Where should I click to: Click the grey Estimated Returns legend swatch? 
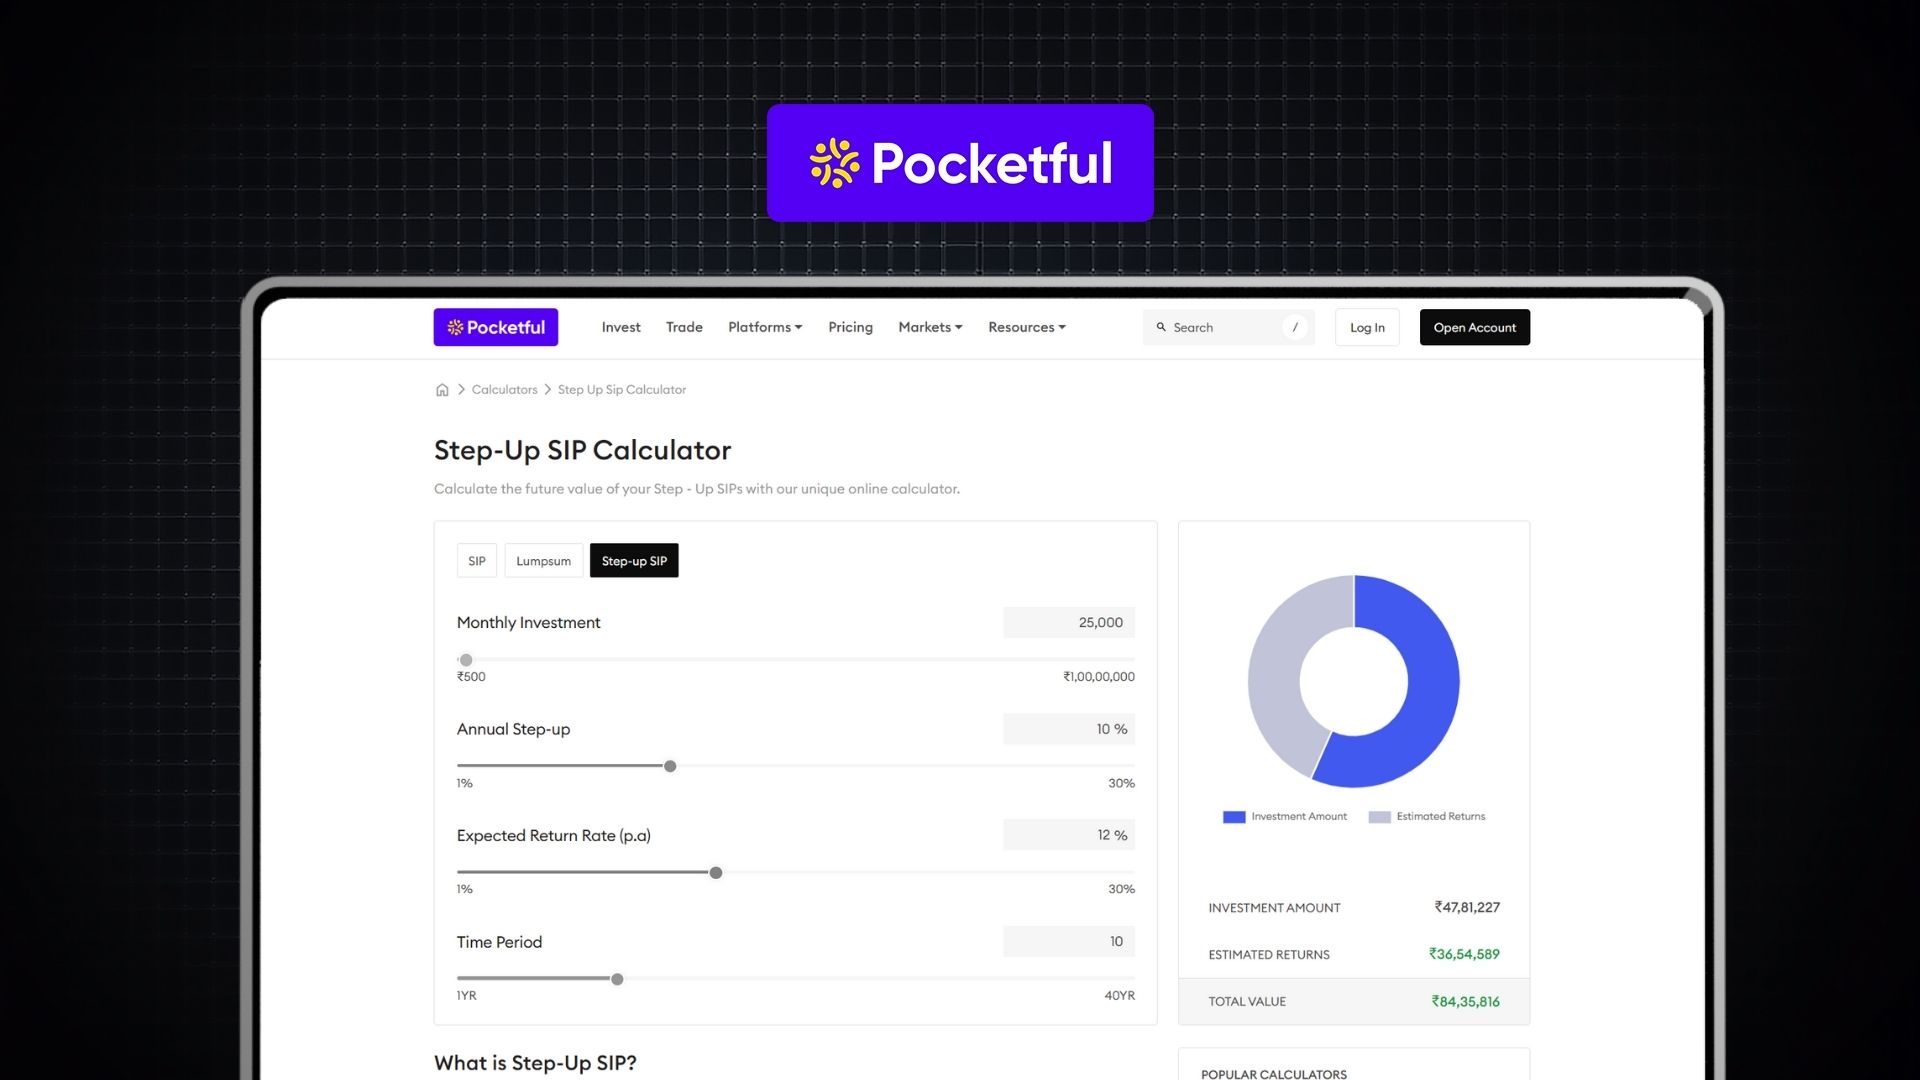pyautogui.click(x=1379, y=817)
